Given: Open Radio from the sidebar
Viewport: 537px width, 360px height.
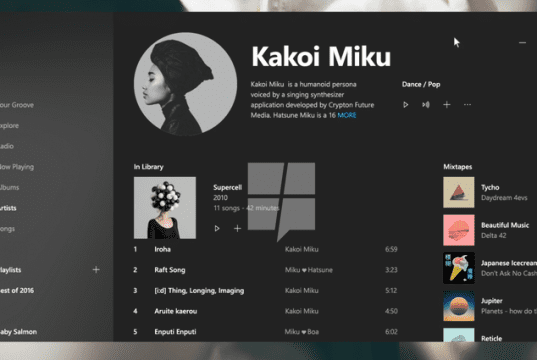Looking at the screenshot, I should pos(7,146).
